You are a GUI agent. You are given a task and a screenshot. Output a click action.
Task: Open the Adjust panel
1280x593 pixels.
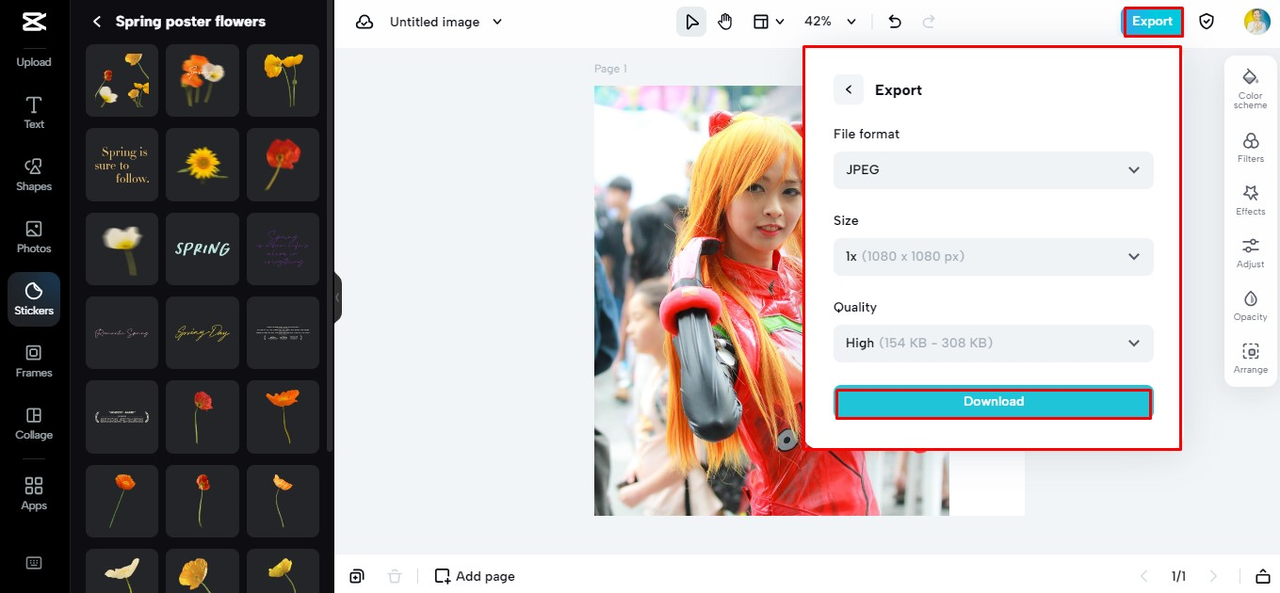[1250, 253]
